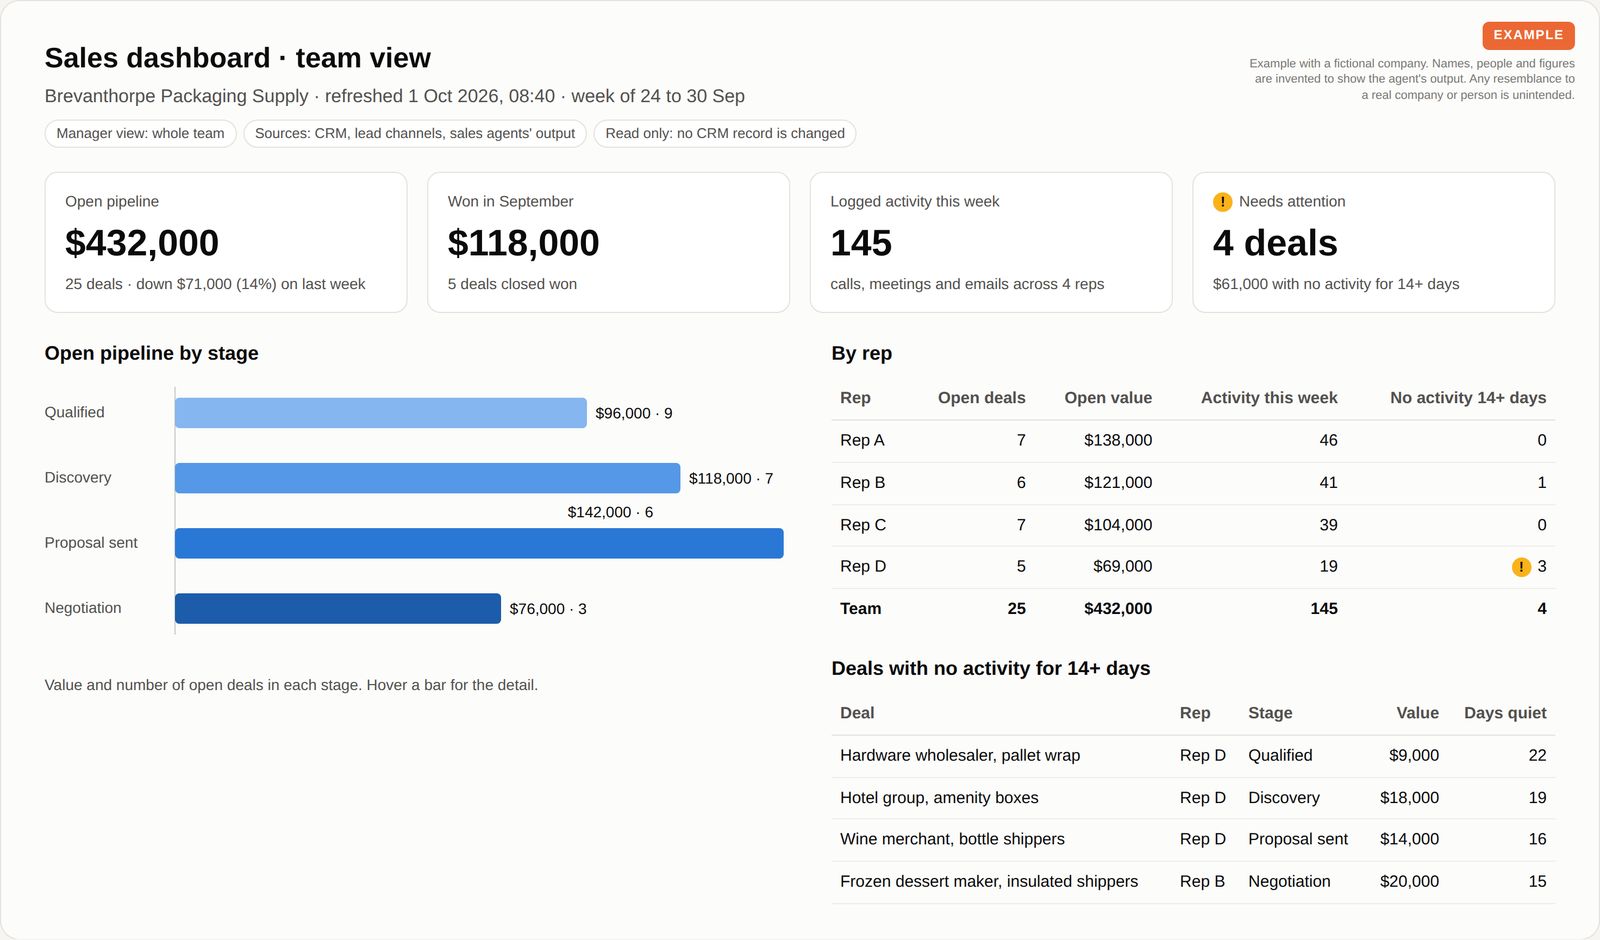This screenshot has width=1600, height=940.
Task: Open Frozen dessert maker, insulated shippers deal
Action: [x=989, y=881]
